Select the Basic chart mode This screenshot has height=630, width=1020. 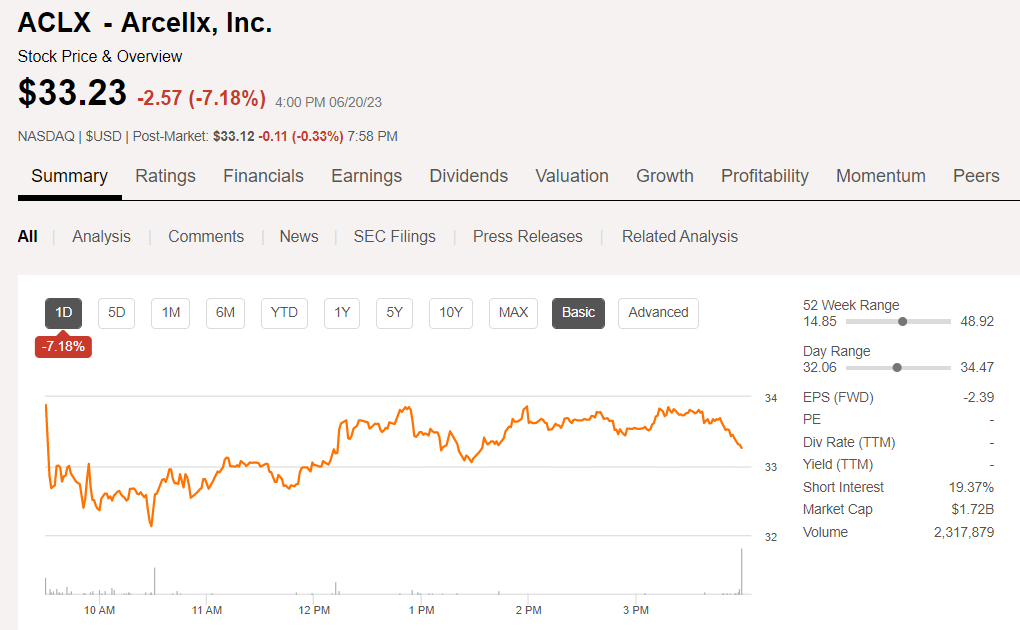coord(578,313)
